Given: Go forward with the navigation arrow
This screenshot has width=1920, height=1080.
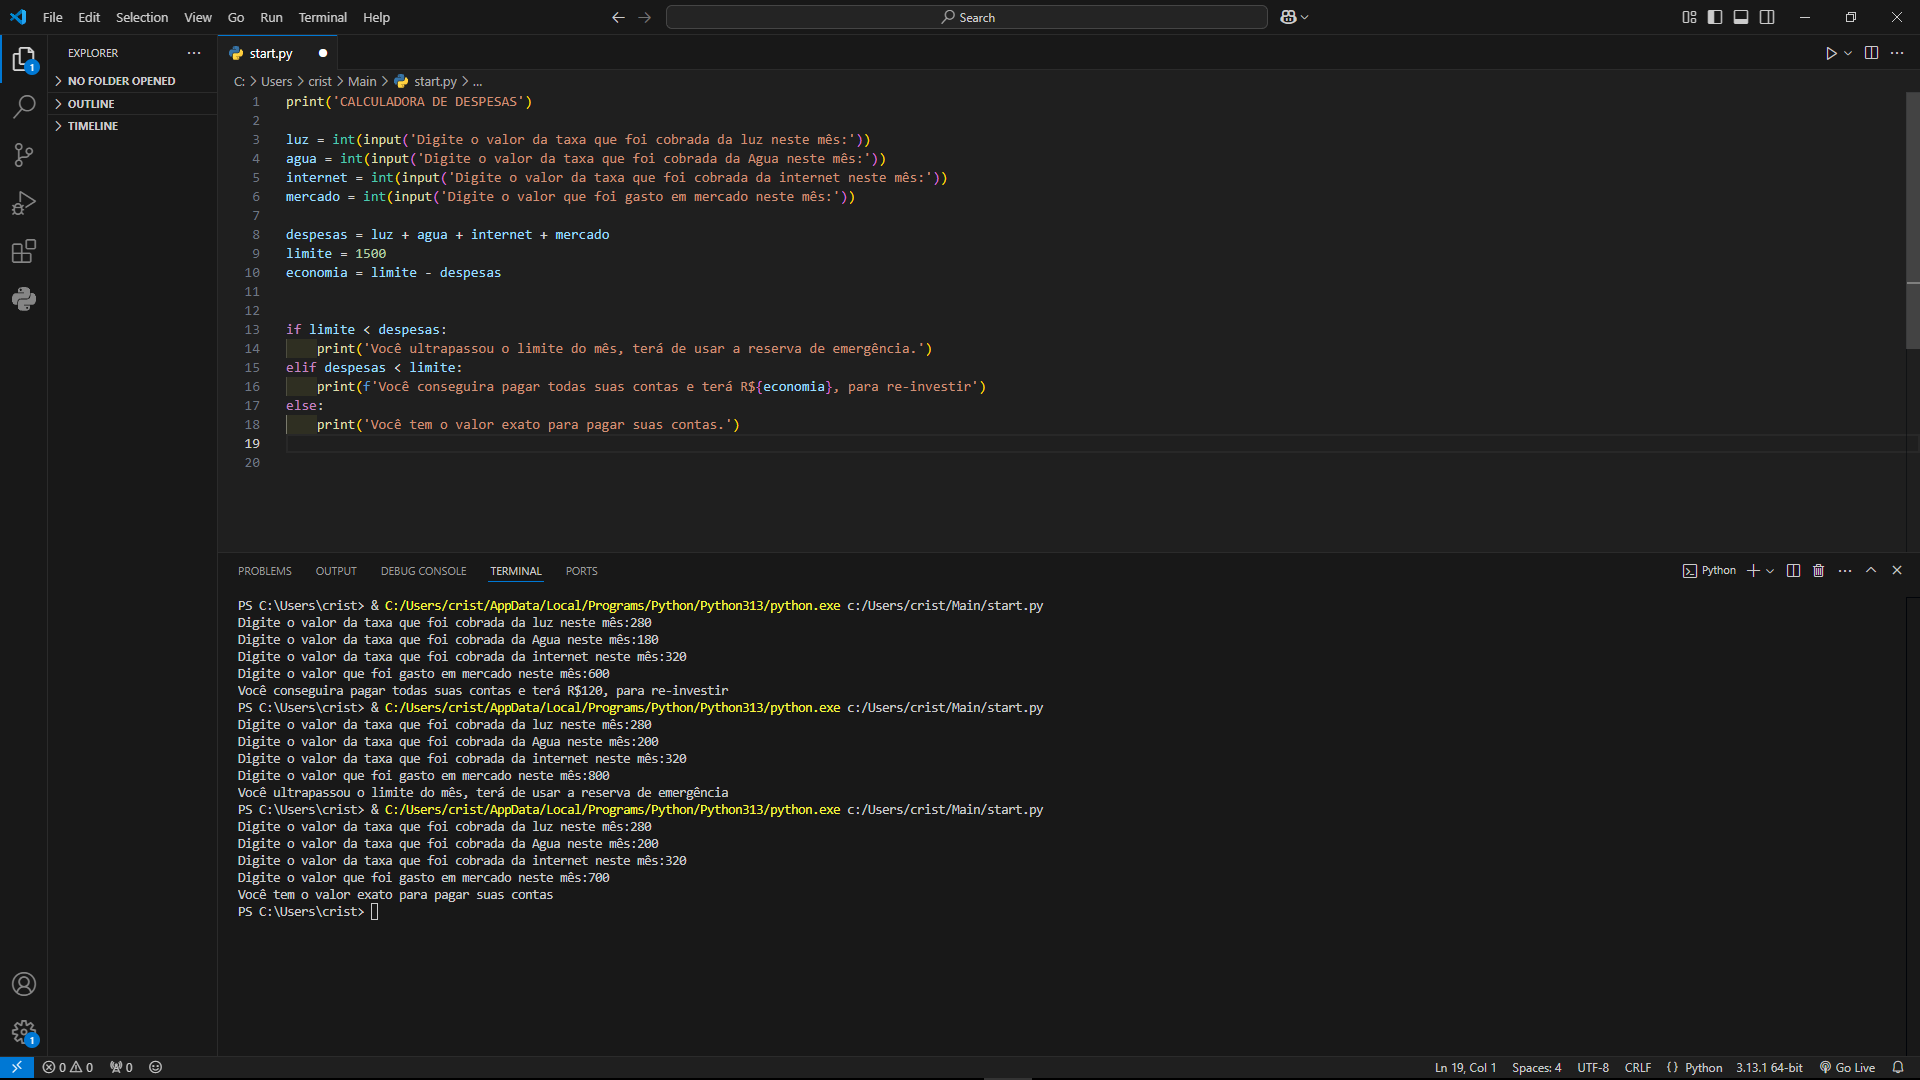Looking at the screenshot, I should click(x=644, y=17).
